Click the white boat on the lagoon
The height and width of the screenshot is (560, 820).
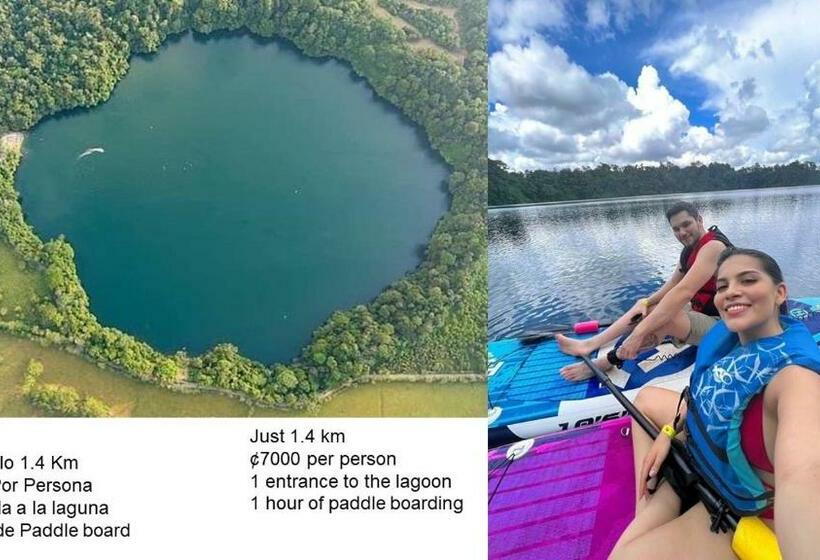click(91, 153)
